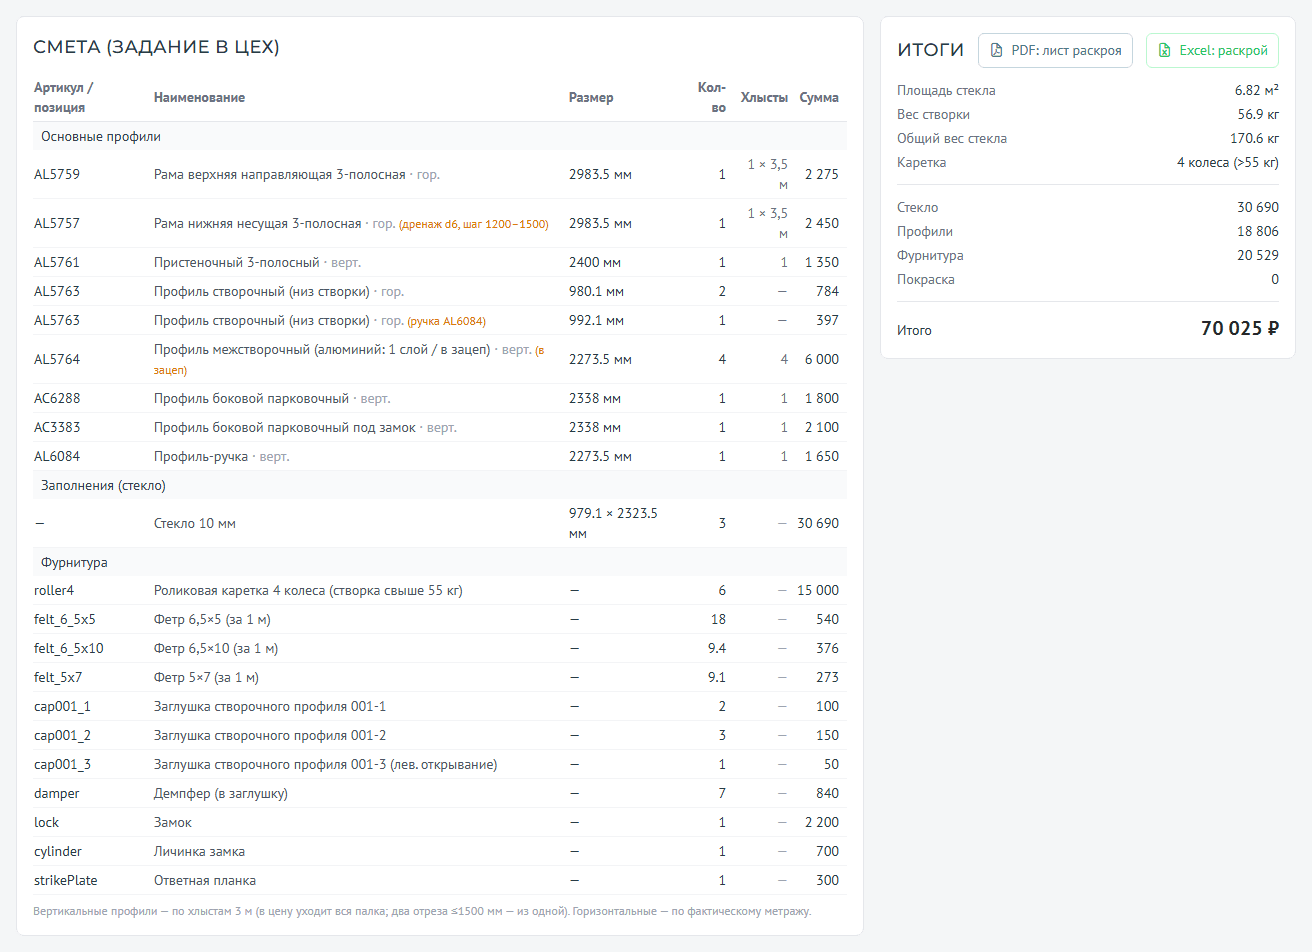Select glass size "979.1 × 2323.5 мм"

pyautogui.click(x=613, y=523)
